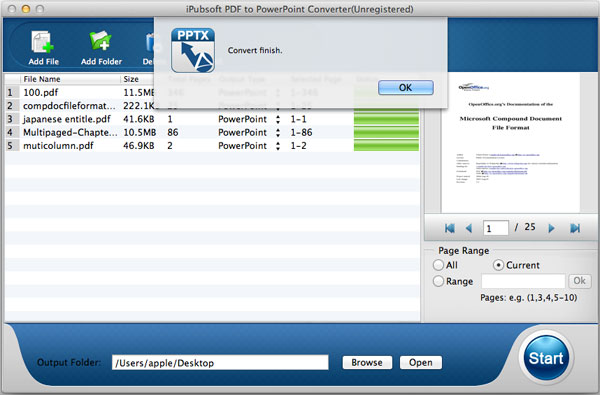The width and height of the screenshot is (600, 395).
Task: Click the selected page value 1-2
Action: 298,146
